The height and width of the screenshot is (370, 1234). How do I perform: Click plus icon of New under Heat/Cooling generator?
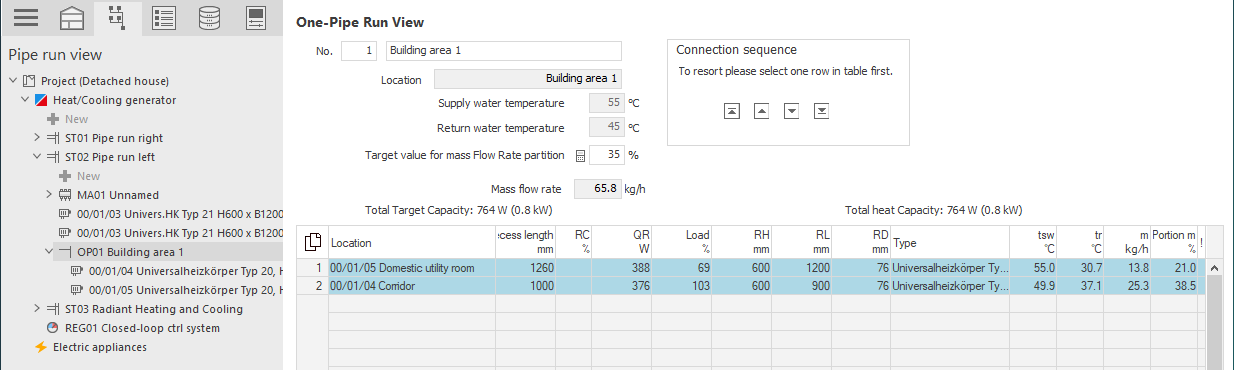click(53, 119)
